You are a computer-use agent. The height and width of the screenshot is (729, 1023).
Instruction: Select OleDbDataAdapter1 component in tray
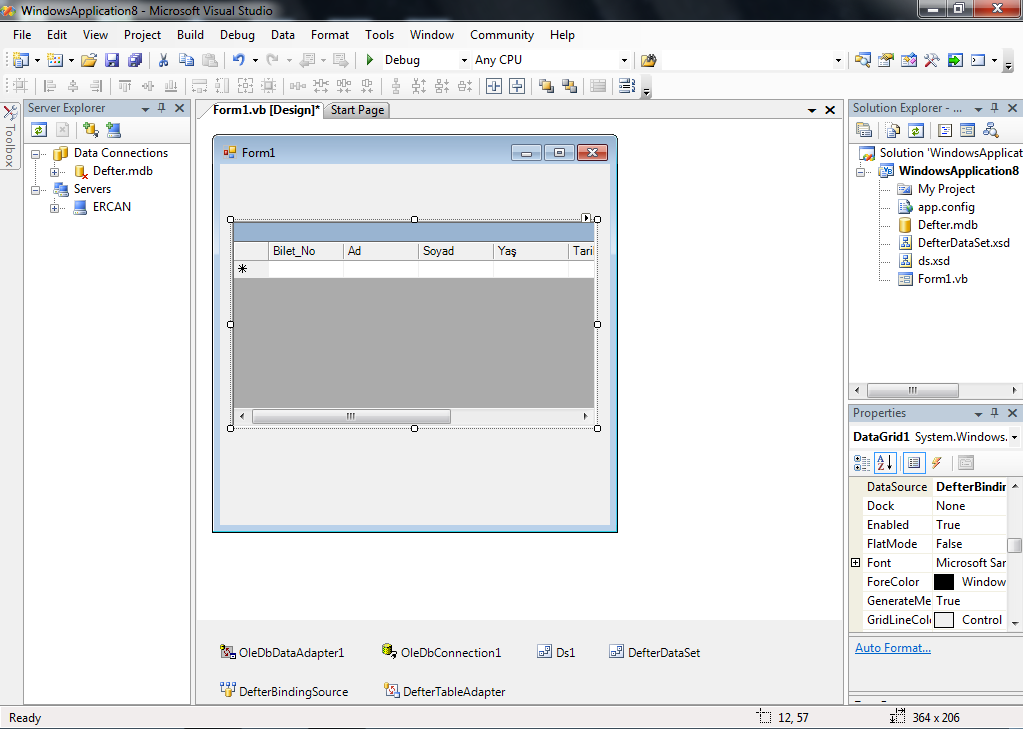tap(282, 653)
